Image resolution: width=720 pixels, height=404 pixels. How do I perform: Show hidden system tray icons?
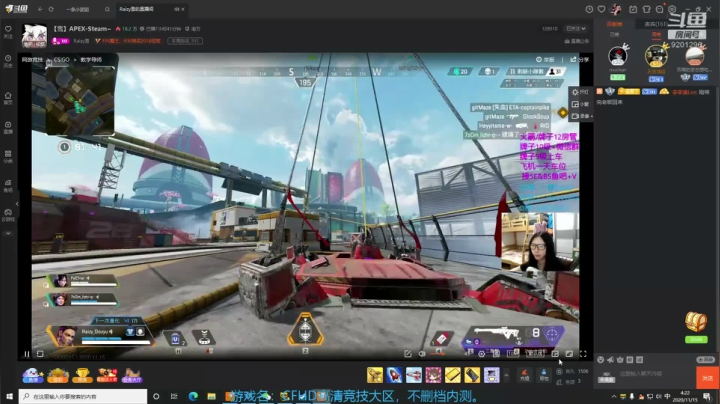(614, 397)
